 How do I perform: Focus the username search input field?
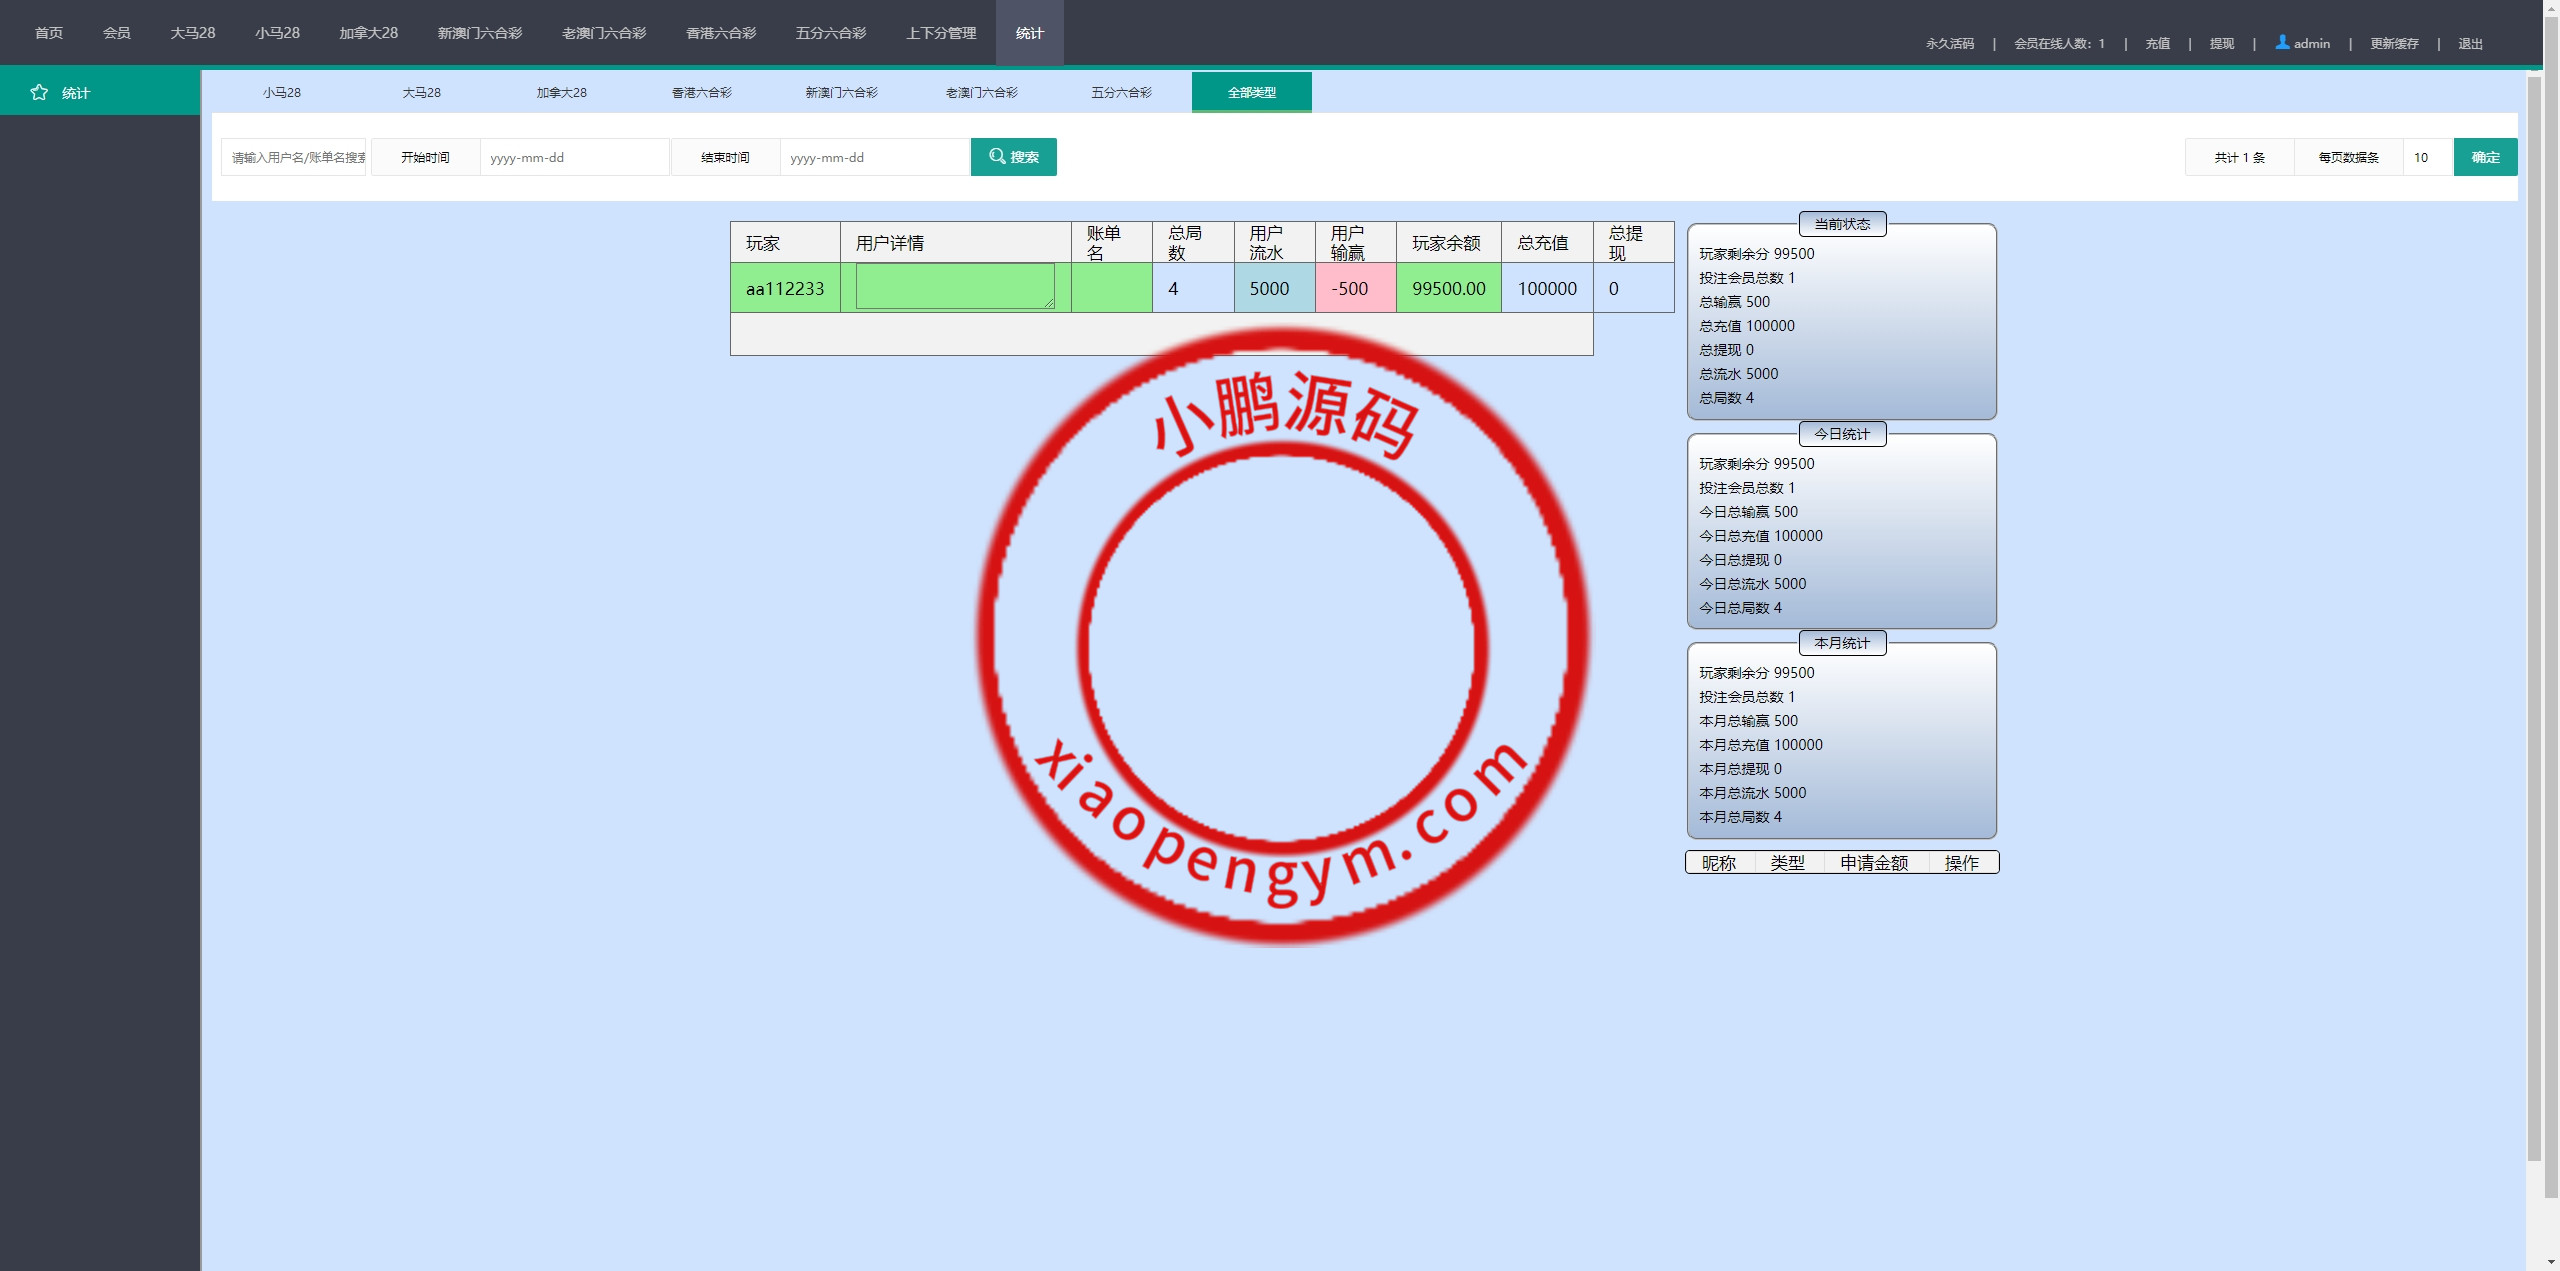click(294, 157)
